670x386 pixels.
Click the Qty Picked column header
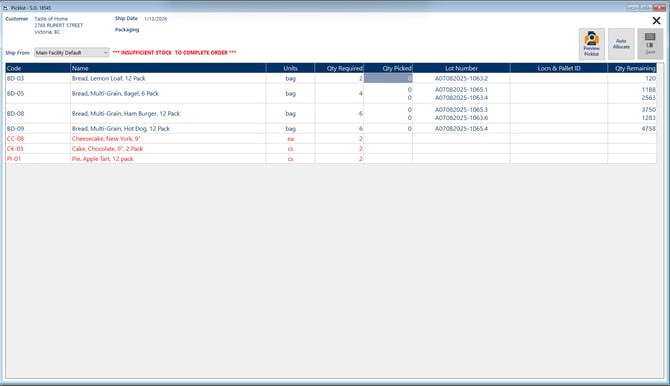pos(388,68)
